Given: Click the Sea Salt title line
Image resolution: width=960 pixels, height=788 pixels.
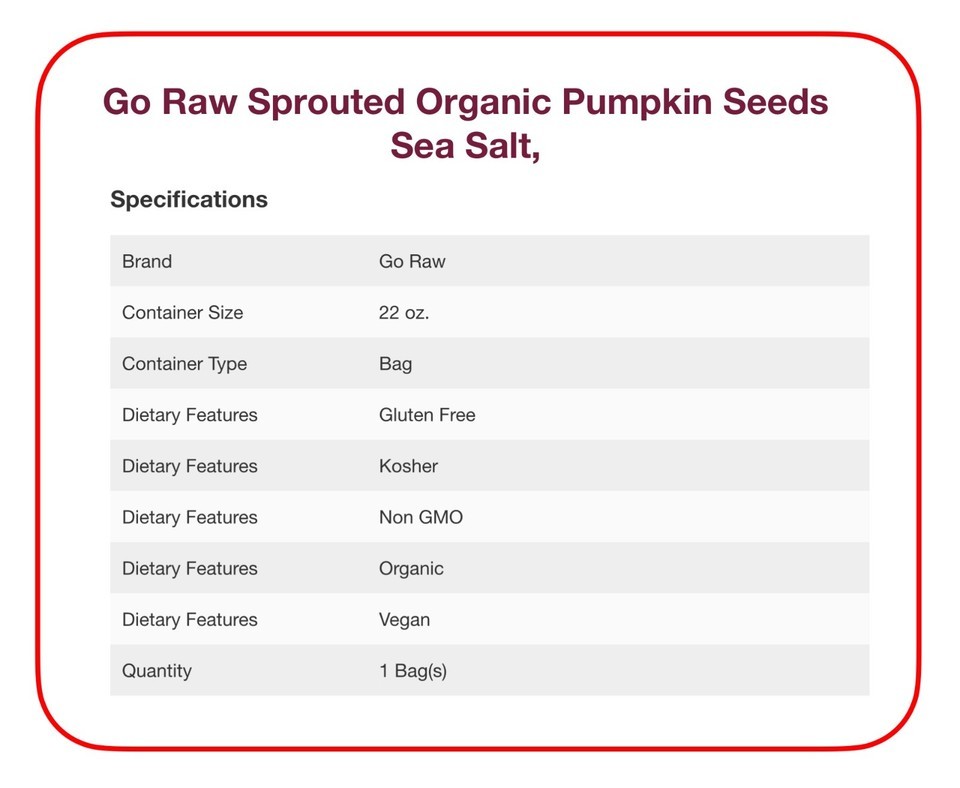Looking at the screenshot, I should (x=465, y=146).
